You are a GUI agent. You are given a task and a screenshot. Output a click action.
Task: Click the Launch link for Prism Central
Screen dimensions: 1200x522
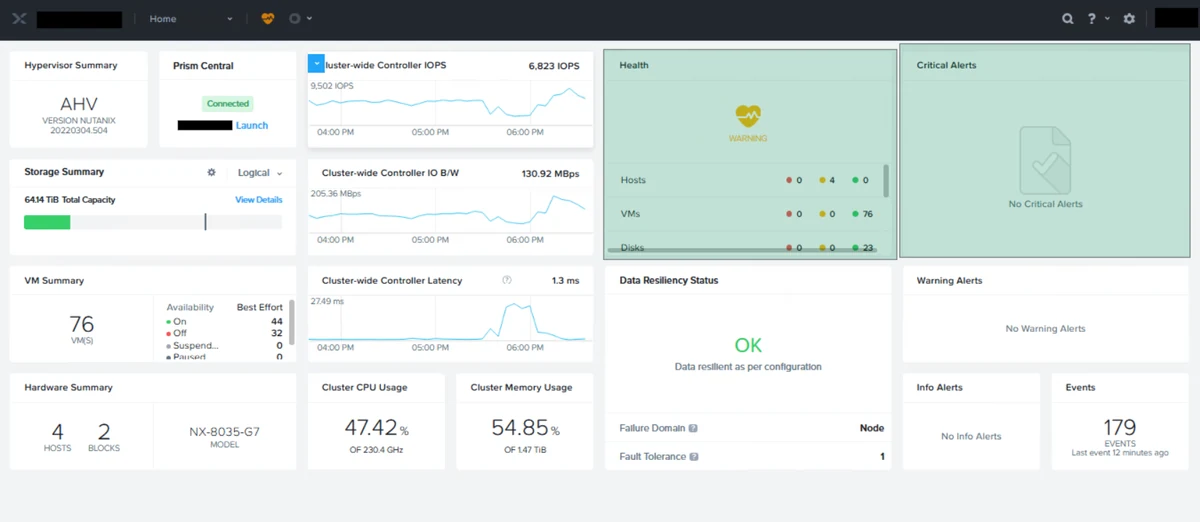point(252,126)
